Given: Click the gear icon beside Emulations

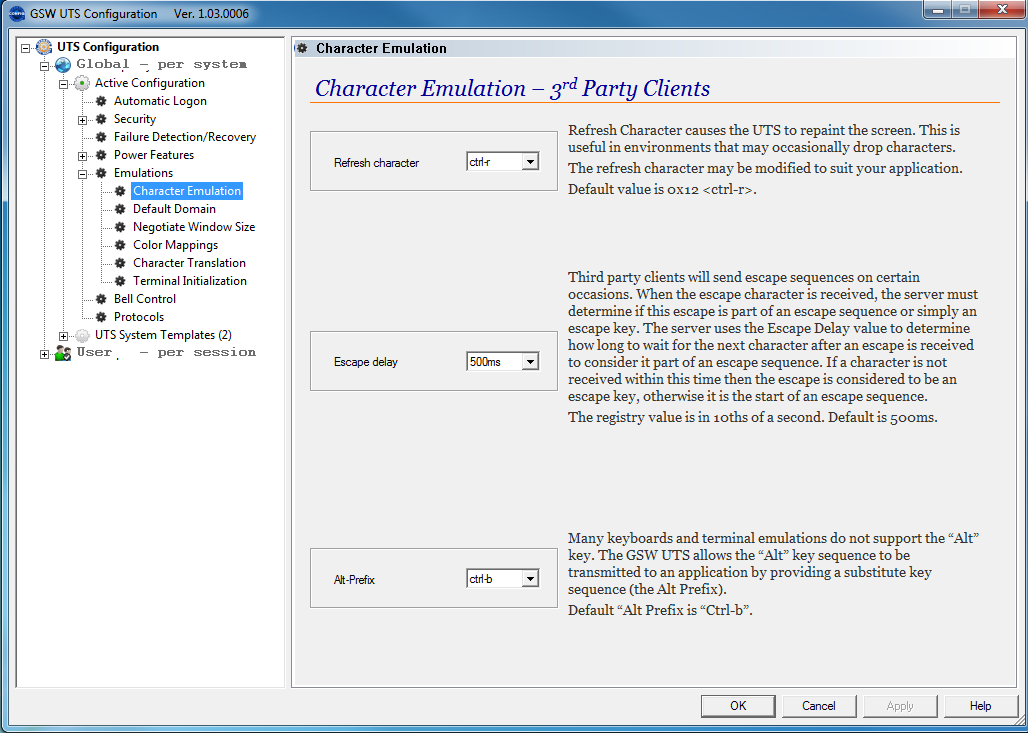Looking at the screenshot, I should [101, 173].
